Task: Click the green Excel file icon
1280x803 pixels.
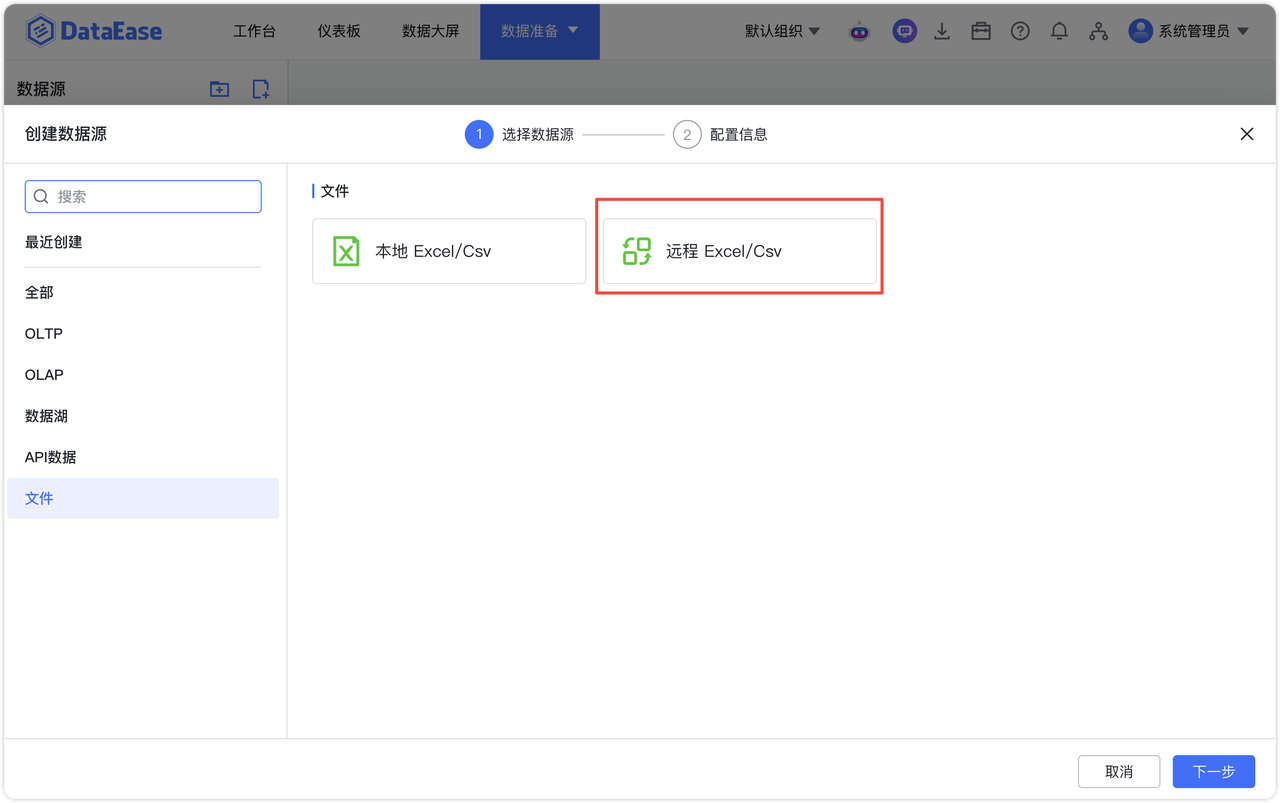Action: (x=346, y=251)
